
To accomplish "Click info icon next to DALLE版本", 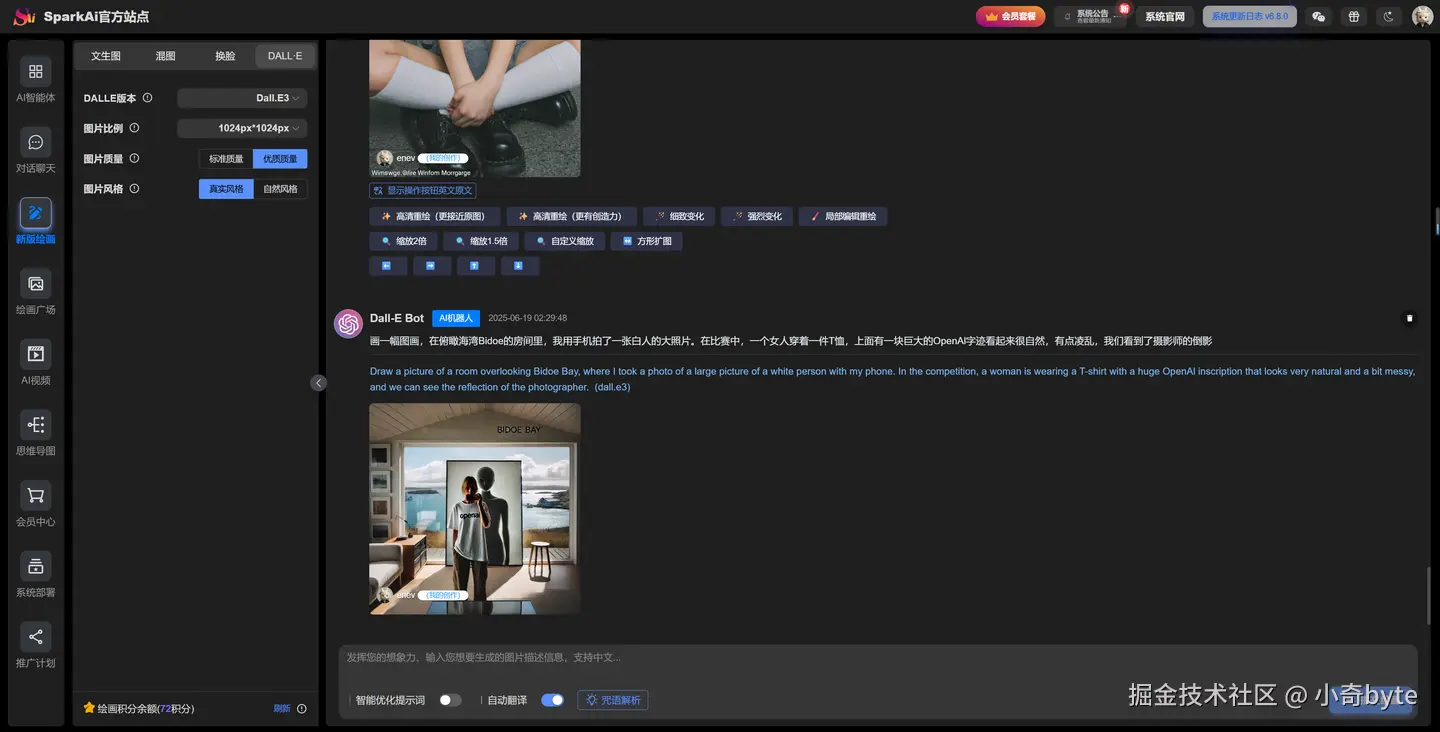I will click(x=148, y=98).
